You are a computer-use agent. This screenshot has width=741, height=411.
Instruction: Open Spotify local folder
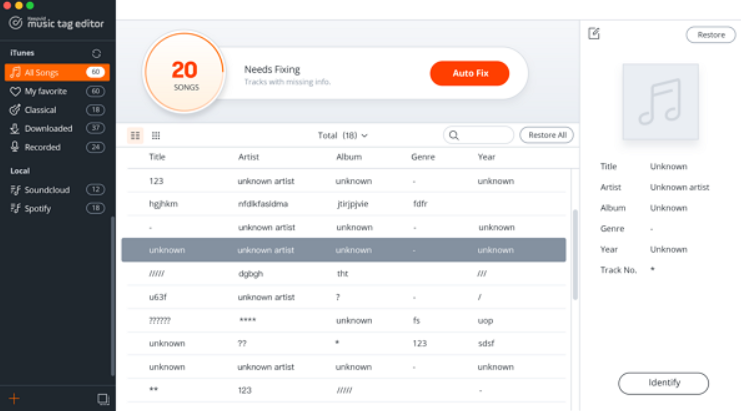40,208
